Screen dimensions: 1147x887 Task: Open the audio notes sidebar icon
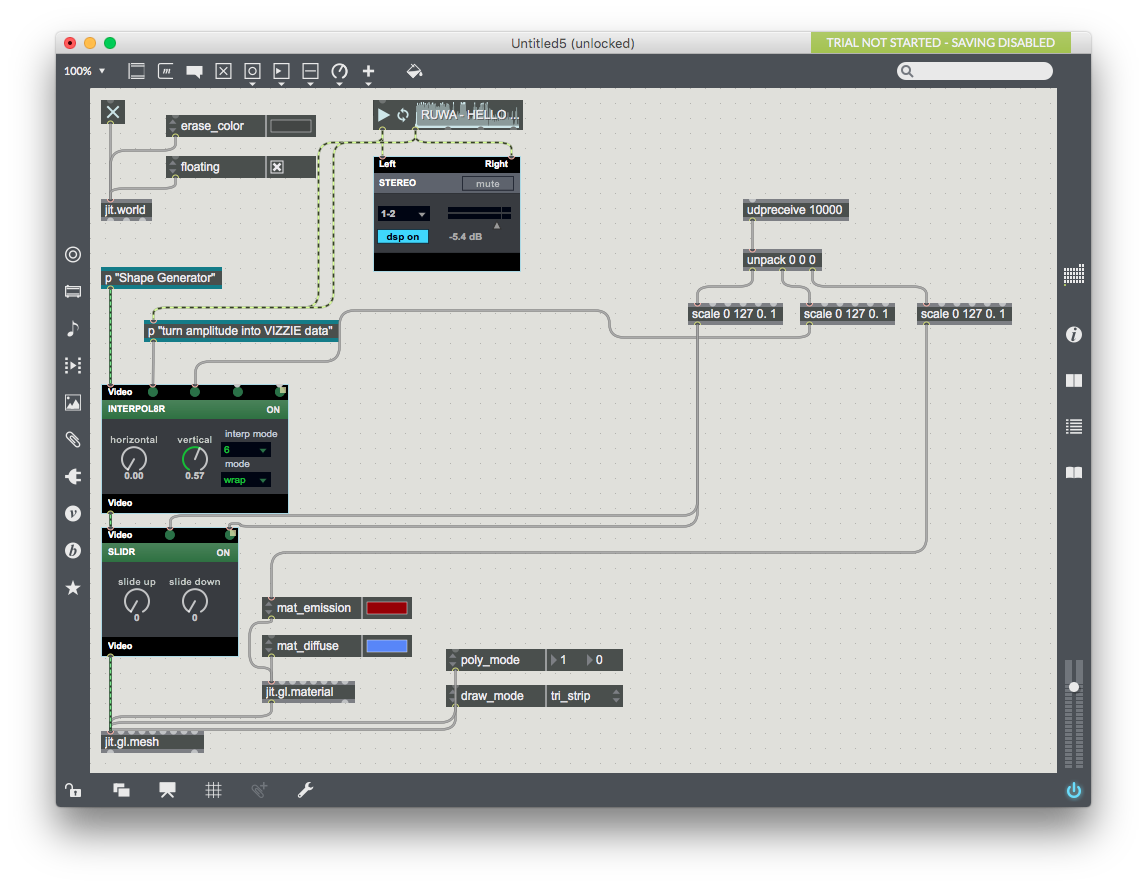pos(73,329)
